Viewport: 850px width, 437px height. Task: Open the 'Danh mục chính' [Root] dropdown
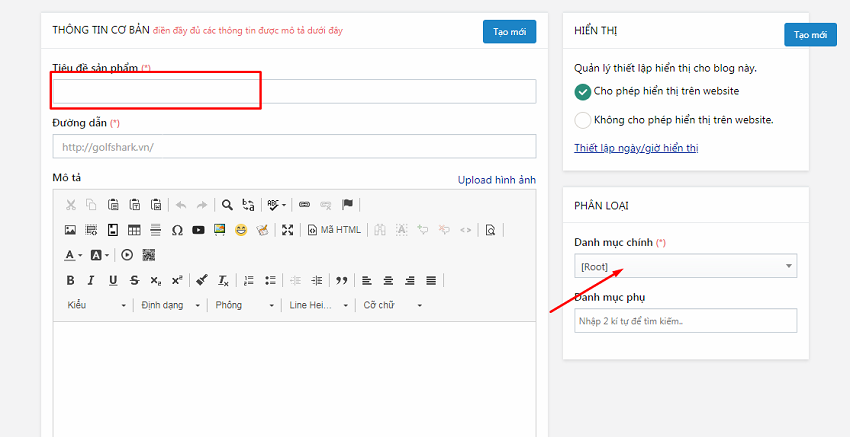point(685,266)
